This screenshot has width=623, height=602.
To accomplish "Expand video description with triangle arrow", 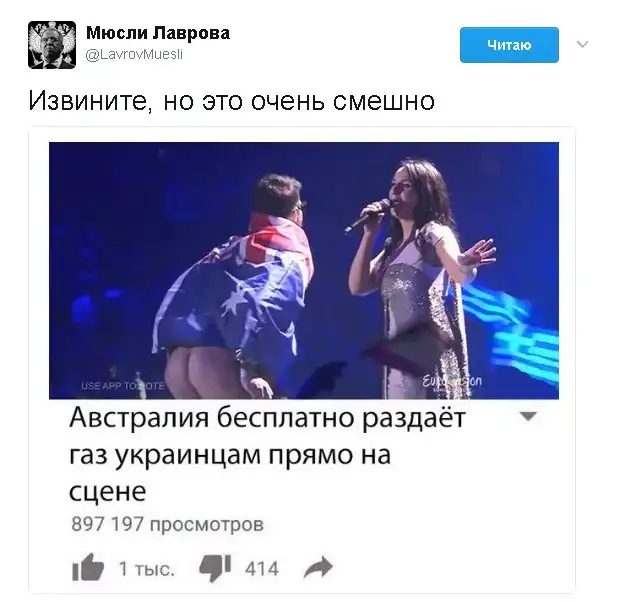I will click(528, 416).
